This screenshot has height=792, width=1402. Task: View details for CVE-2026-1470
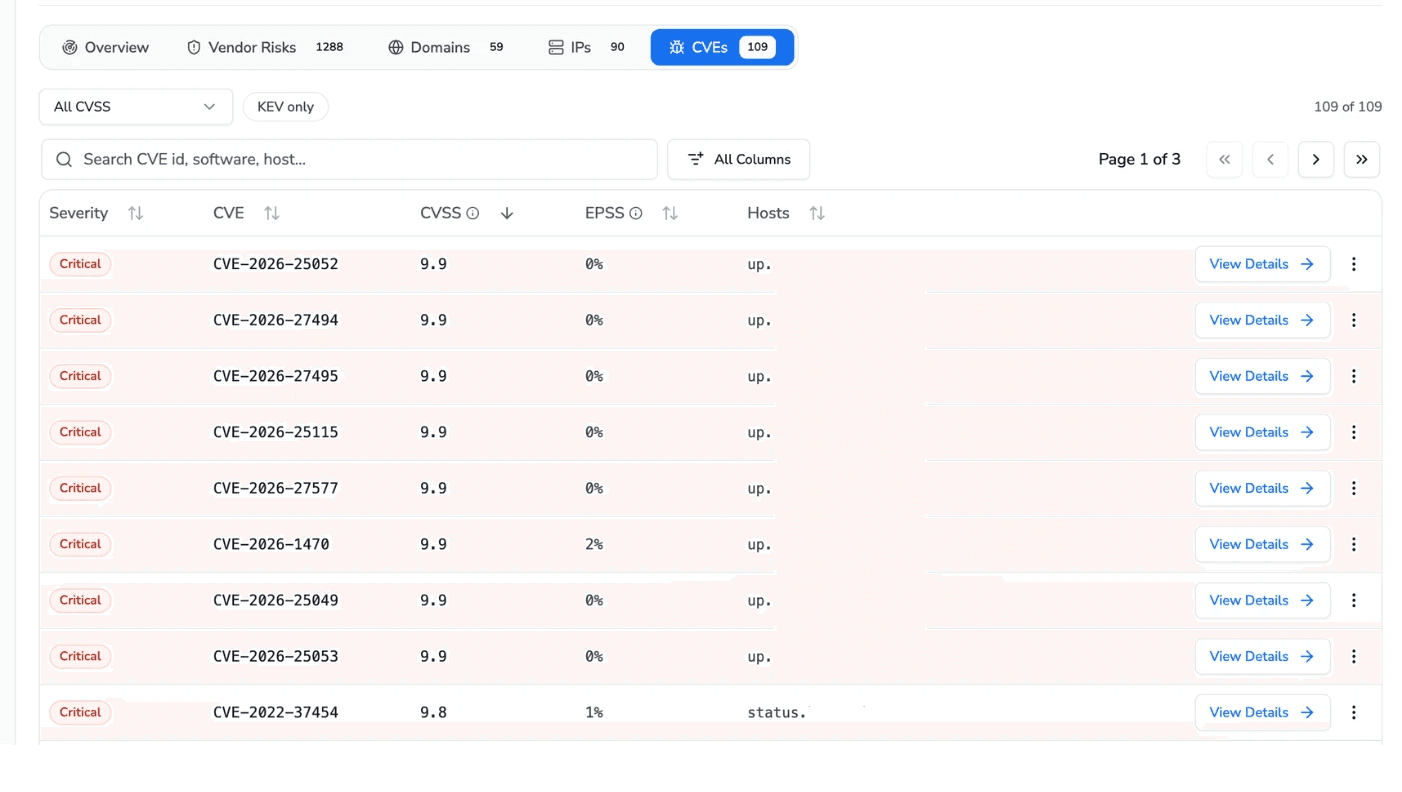(1262, 544)
